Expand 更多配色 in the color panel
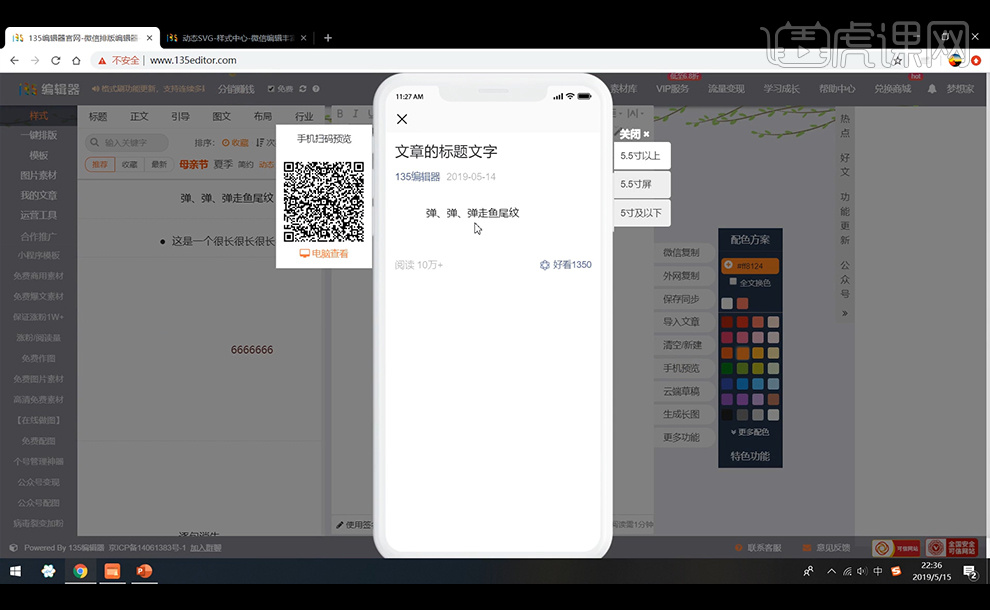The image size is (990, 610). 750,432
